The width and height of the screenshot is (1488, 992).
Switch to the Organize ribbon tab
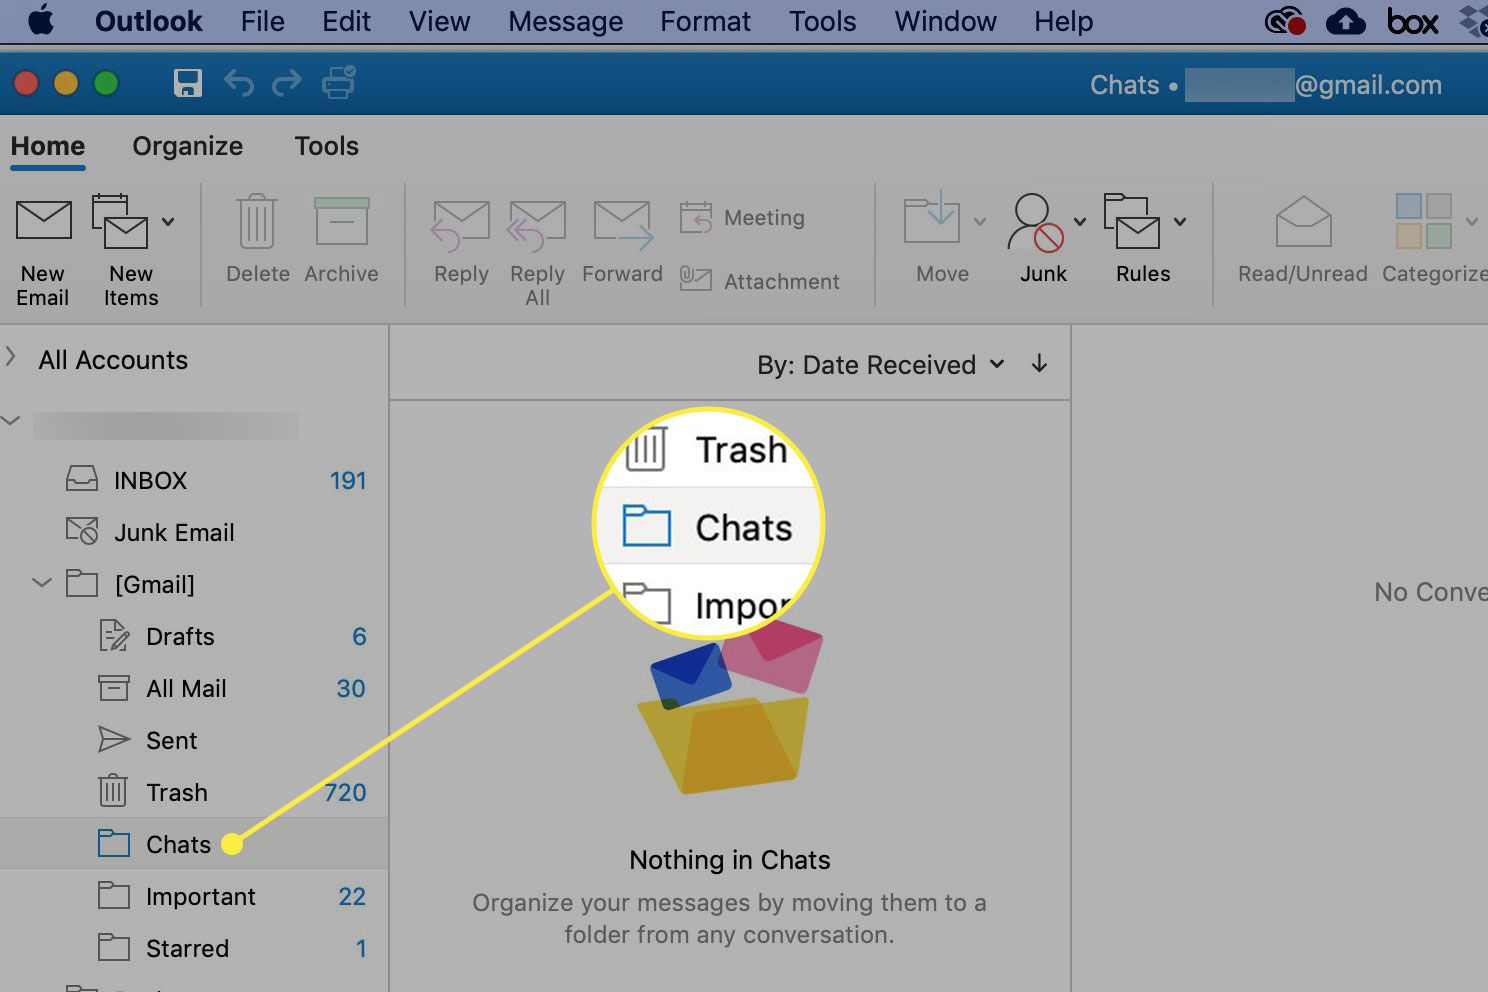tap(188, 146)
